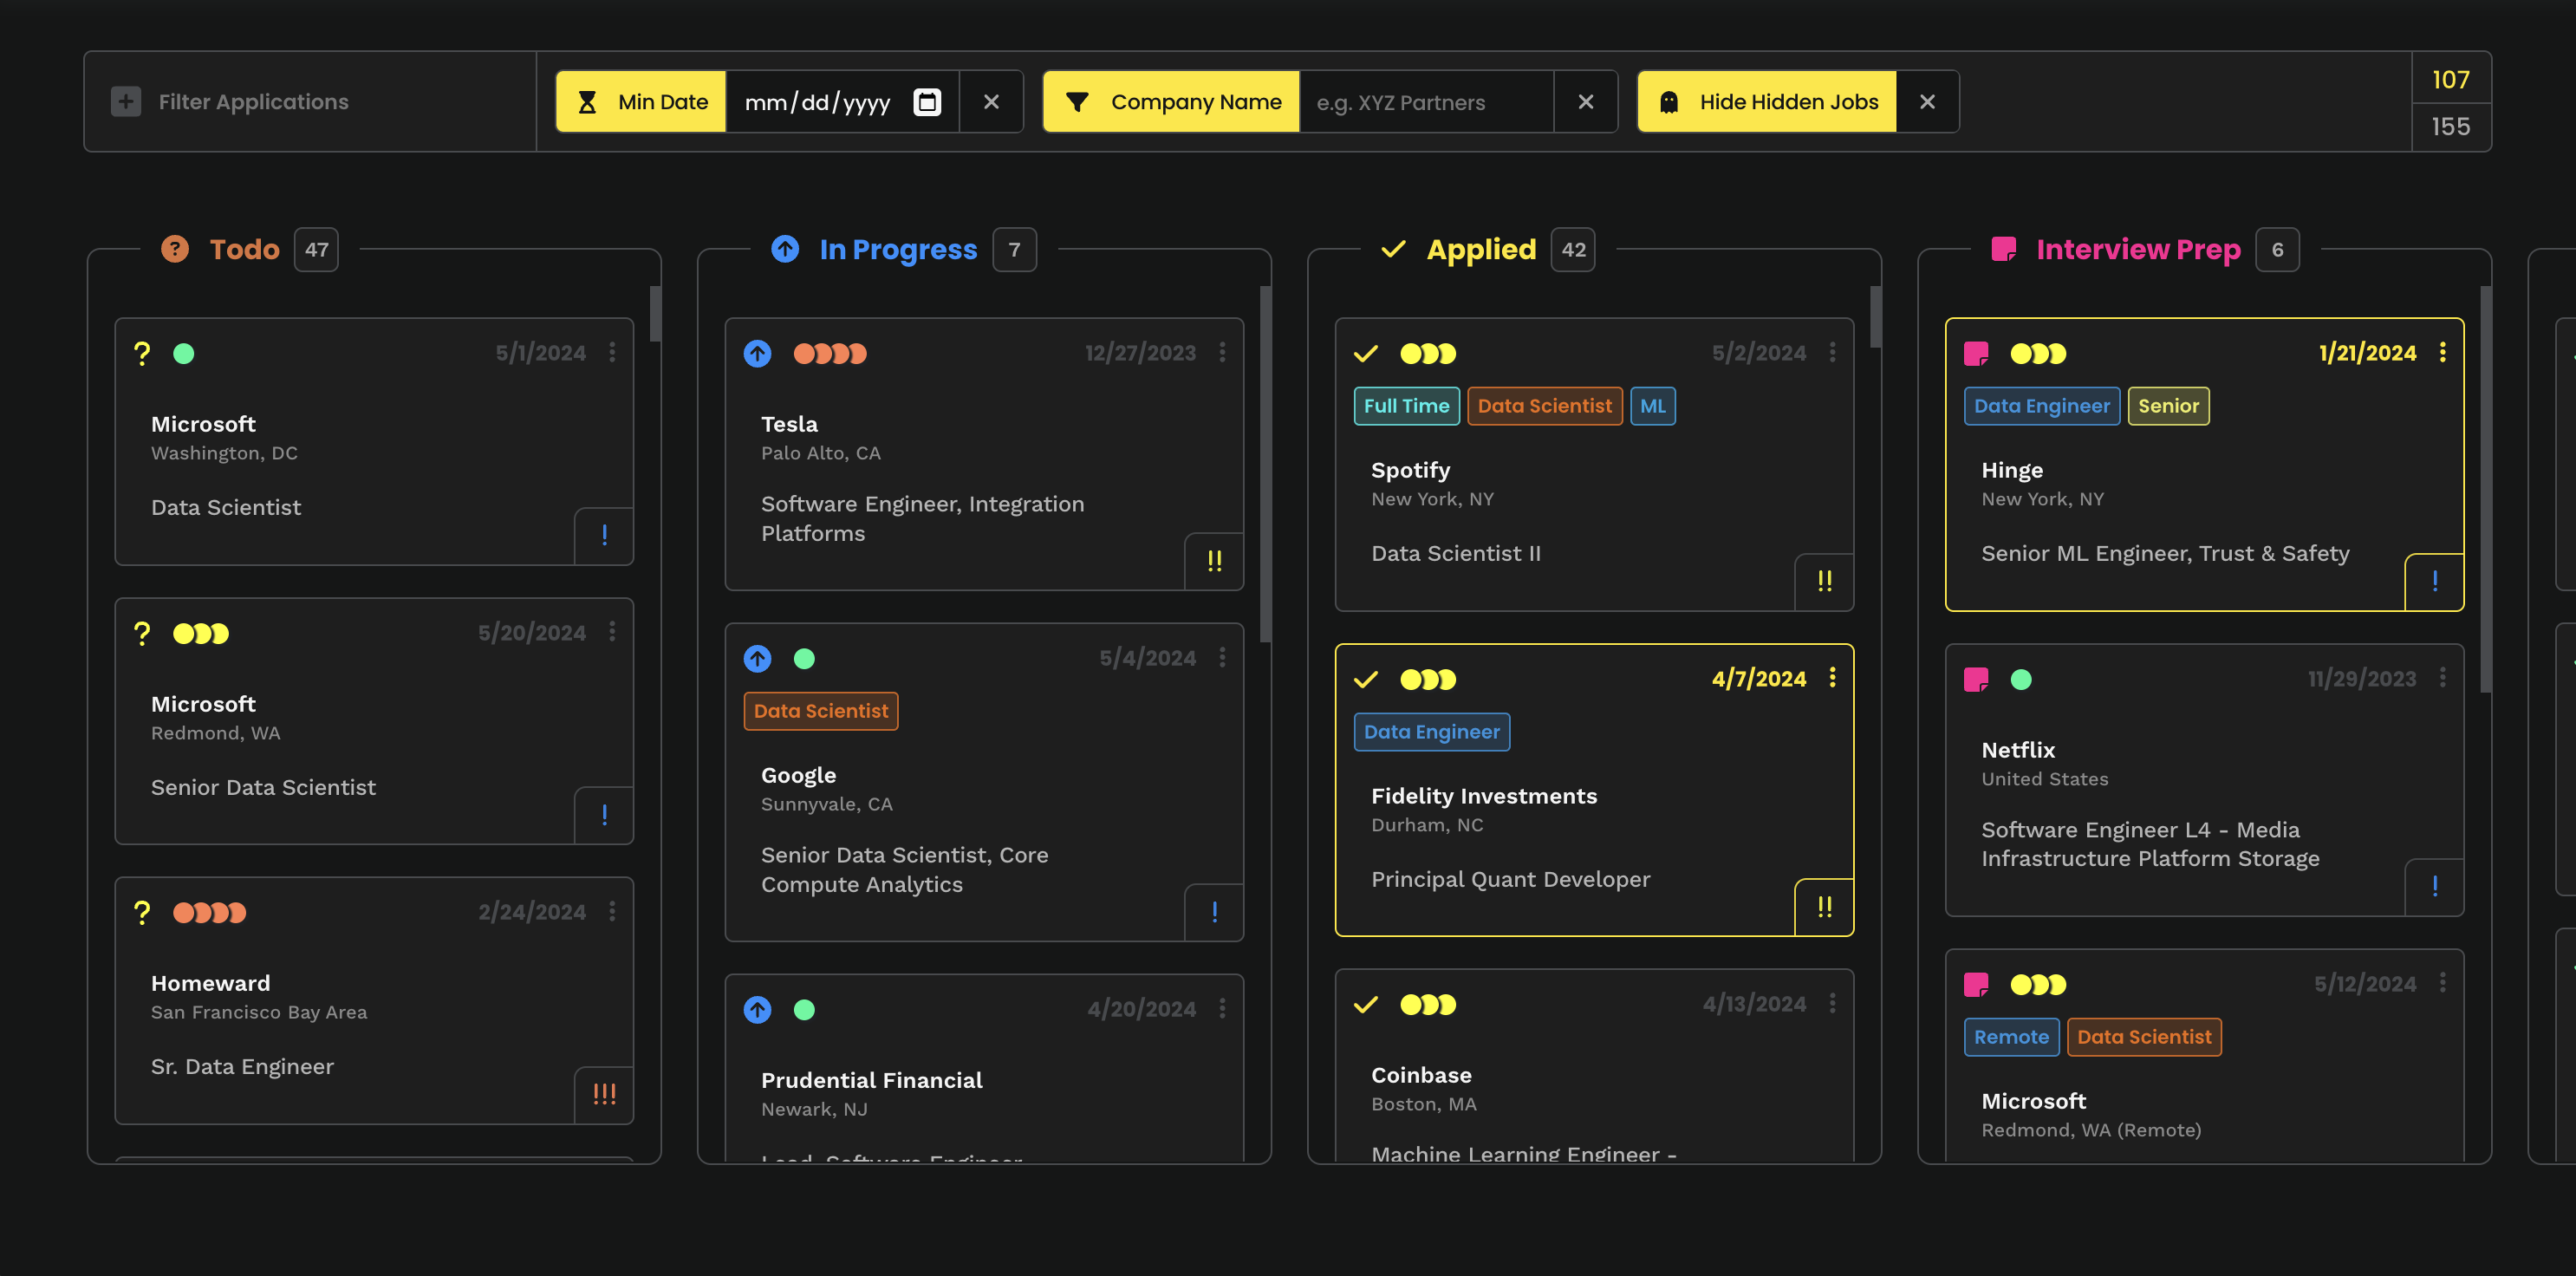The width and height of the screenshot is (2576, 1276).
Task: Click the In Progress column scrollbar
Action: click(1265, 464)
